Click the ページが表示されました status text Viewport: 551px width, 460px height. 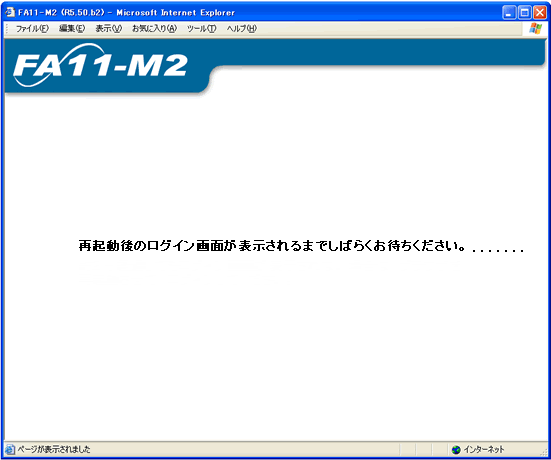[54, 449]
